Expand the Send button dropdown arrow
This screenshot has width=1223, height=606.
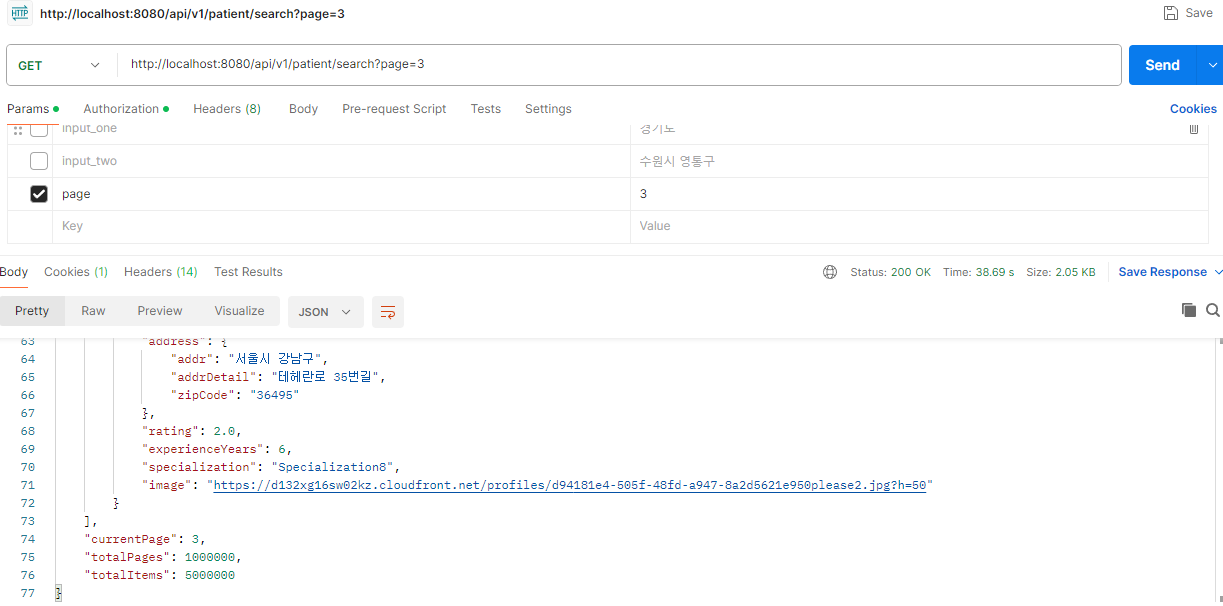click(1213, 65)
